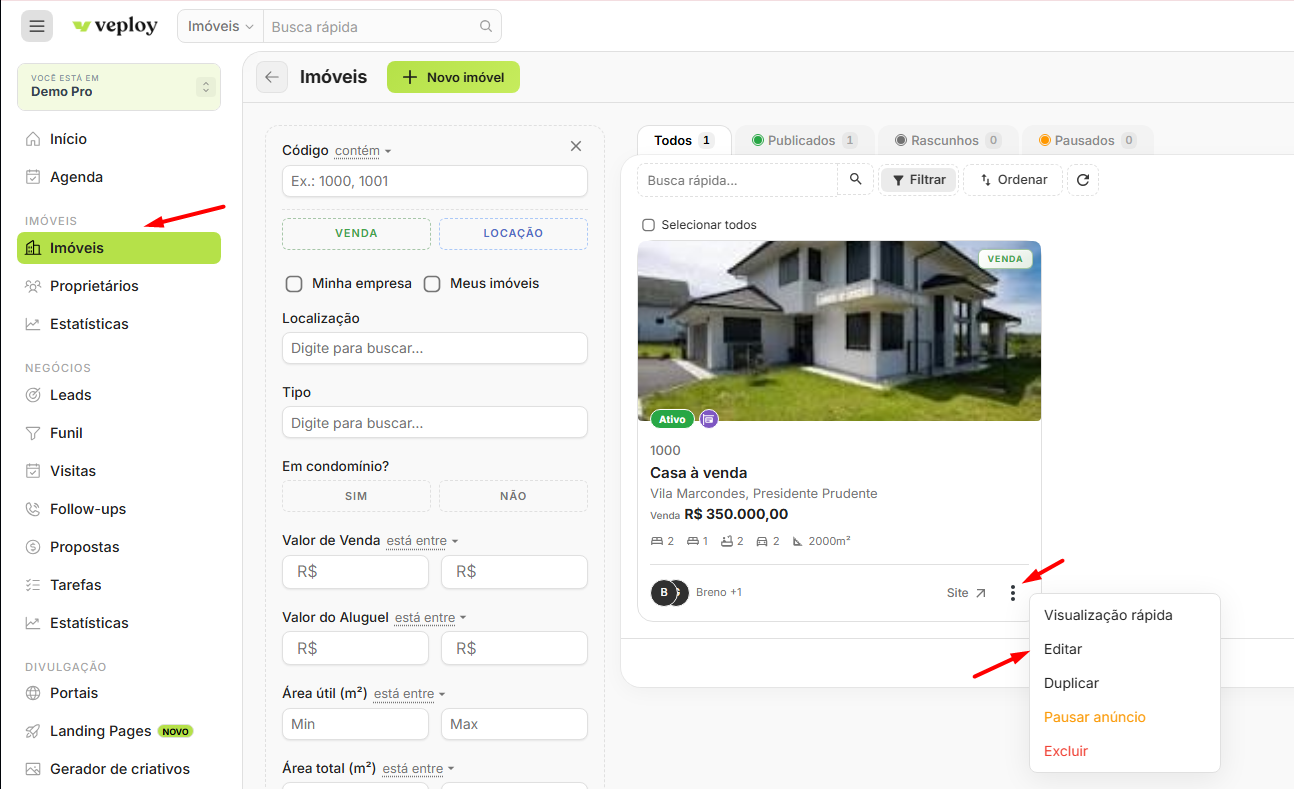Click the Tipo search combo box
The width and height of the screenshot is (1294, 789).
435,423
